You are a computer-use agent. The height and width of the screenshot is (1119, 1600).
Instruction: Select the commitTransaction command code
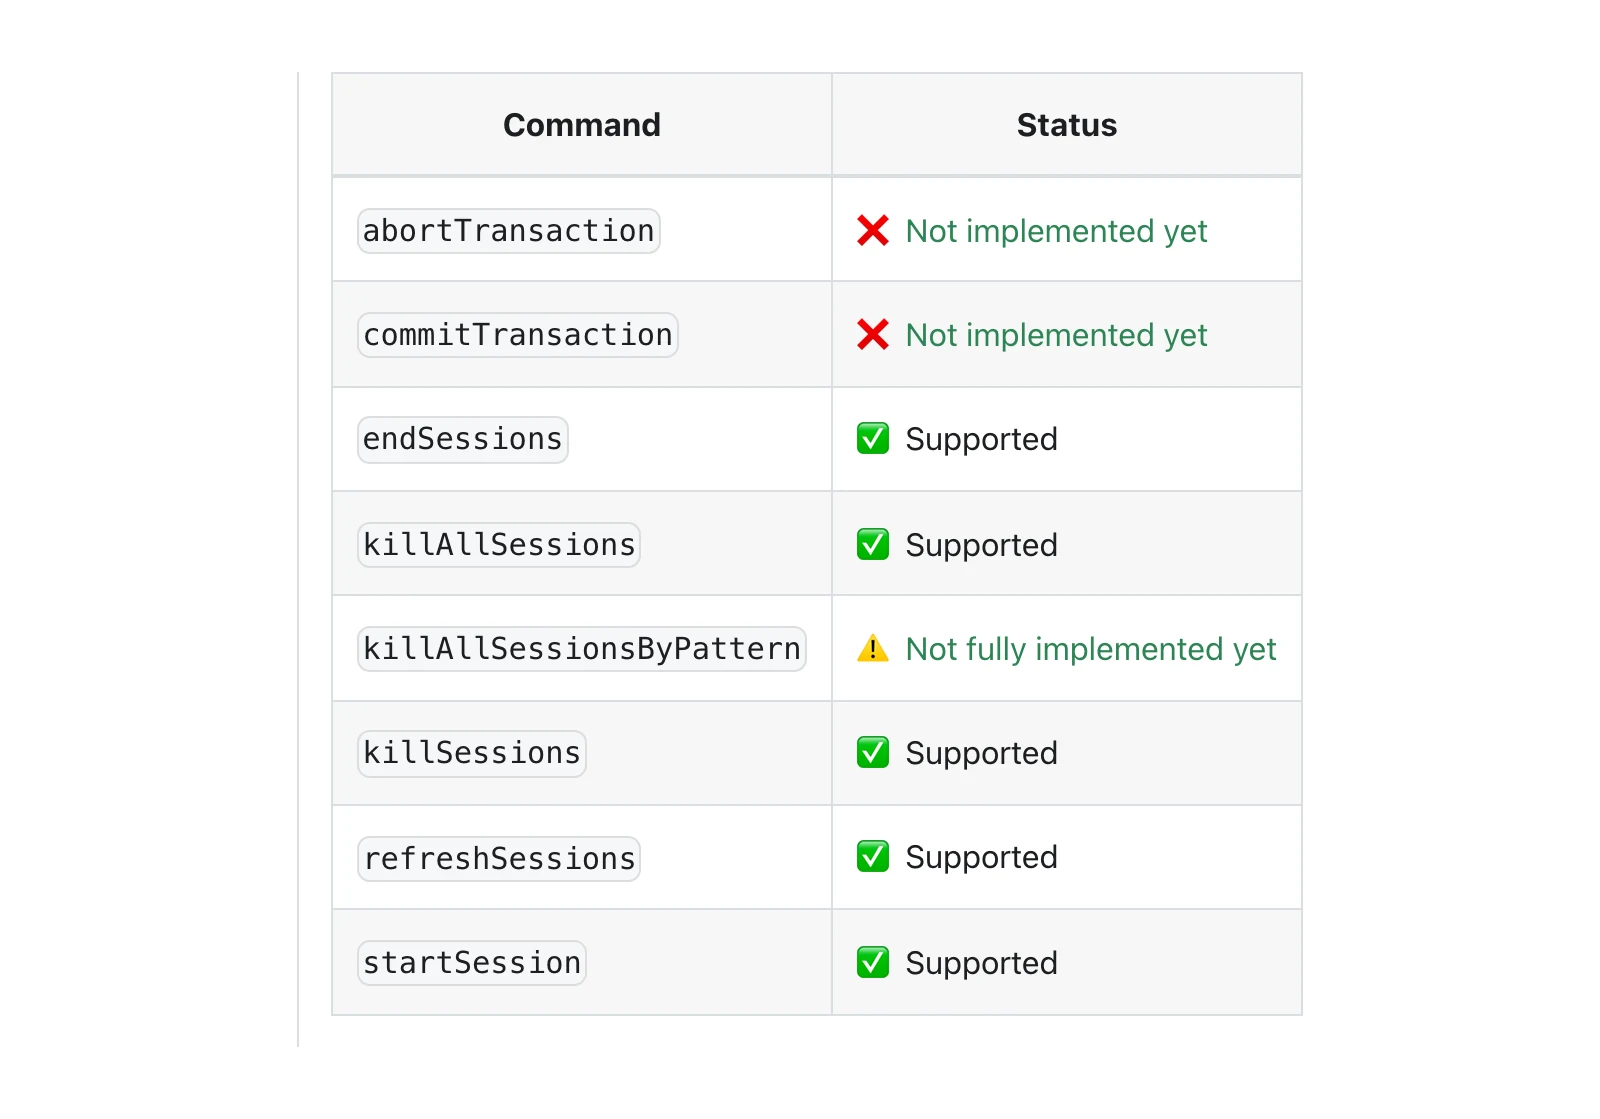[518, 335]
